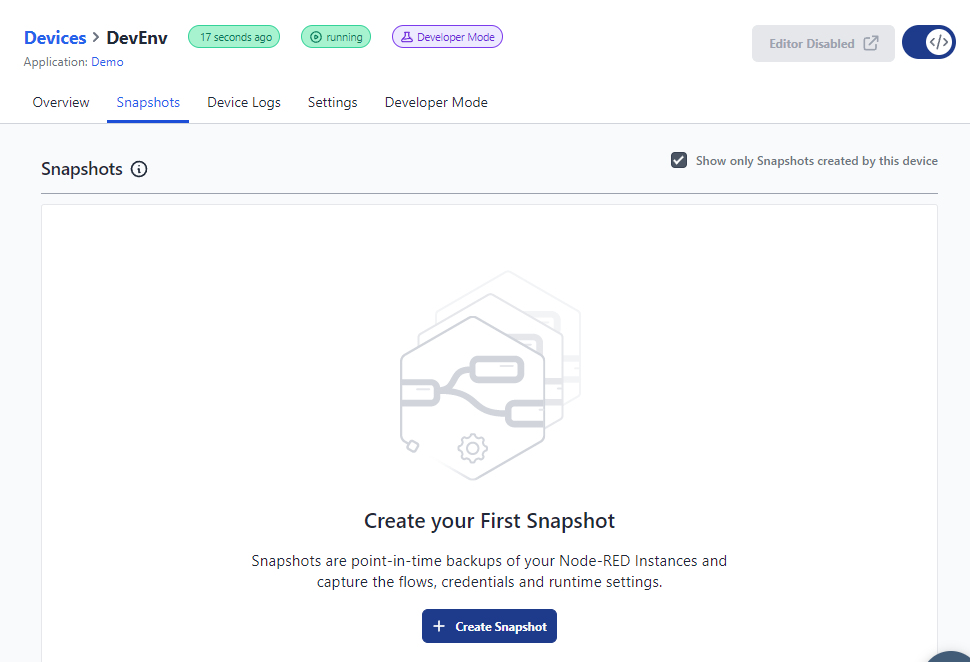Viewport: 970px width, 662px height.
Task: Click the breadcrumb chevron after Devices
Action: coord(96,37)
